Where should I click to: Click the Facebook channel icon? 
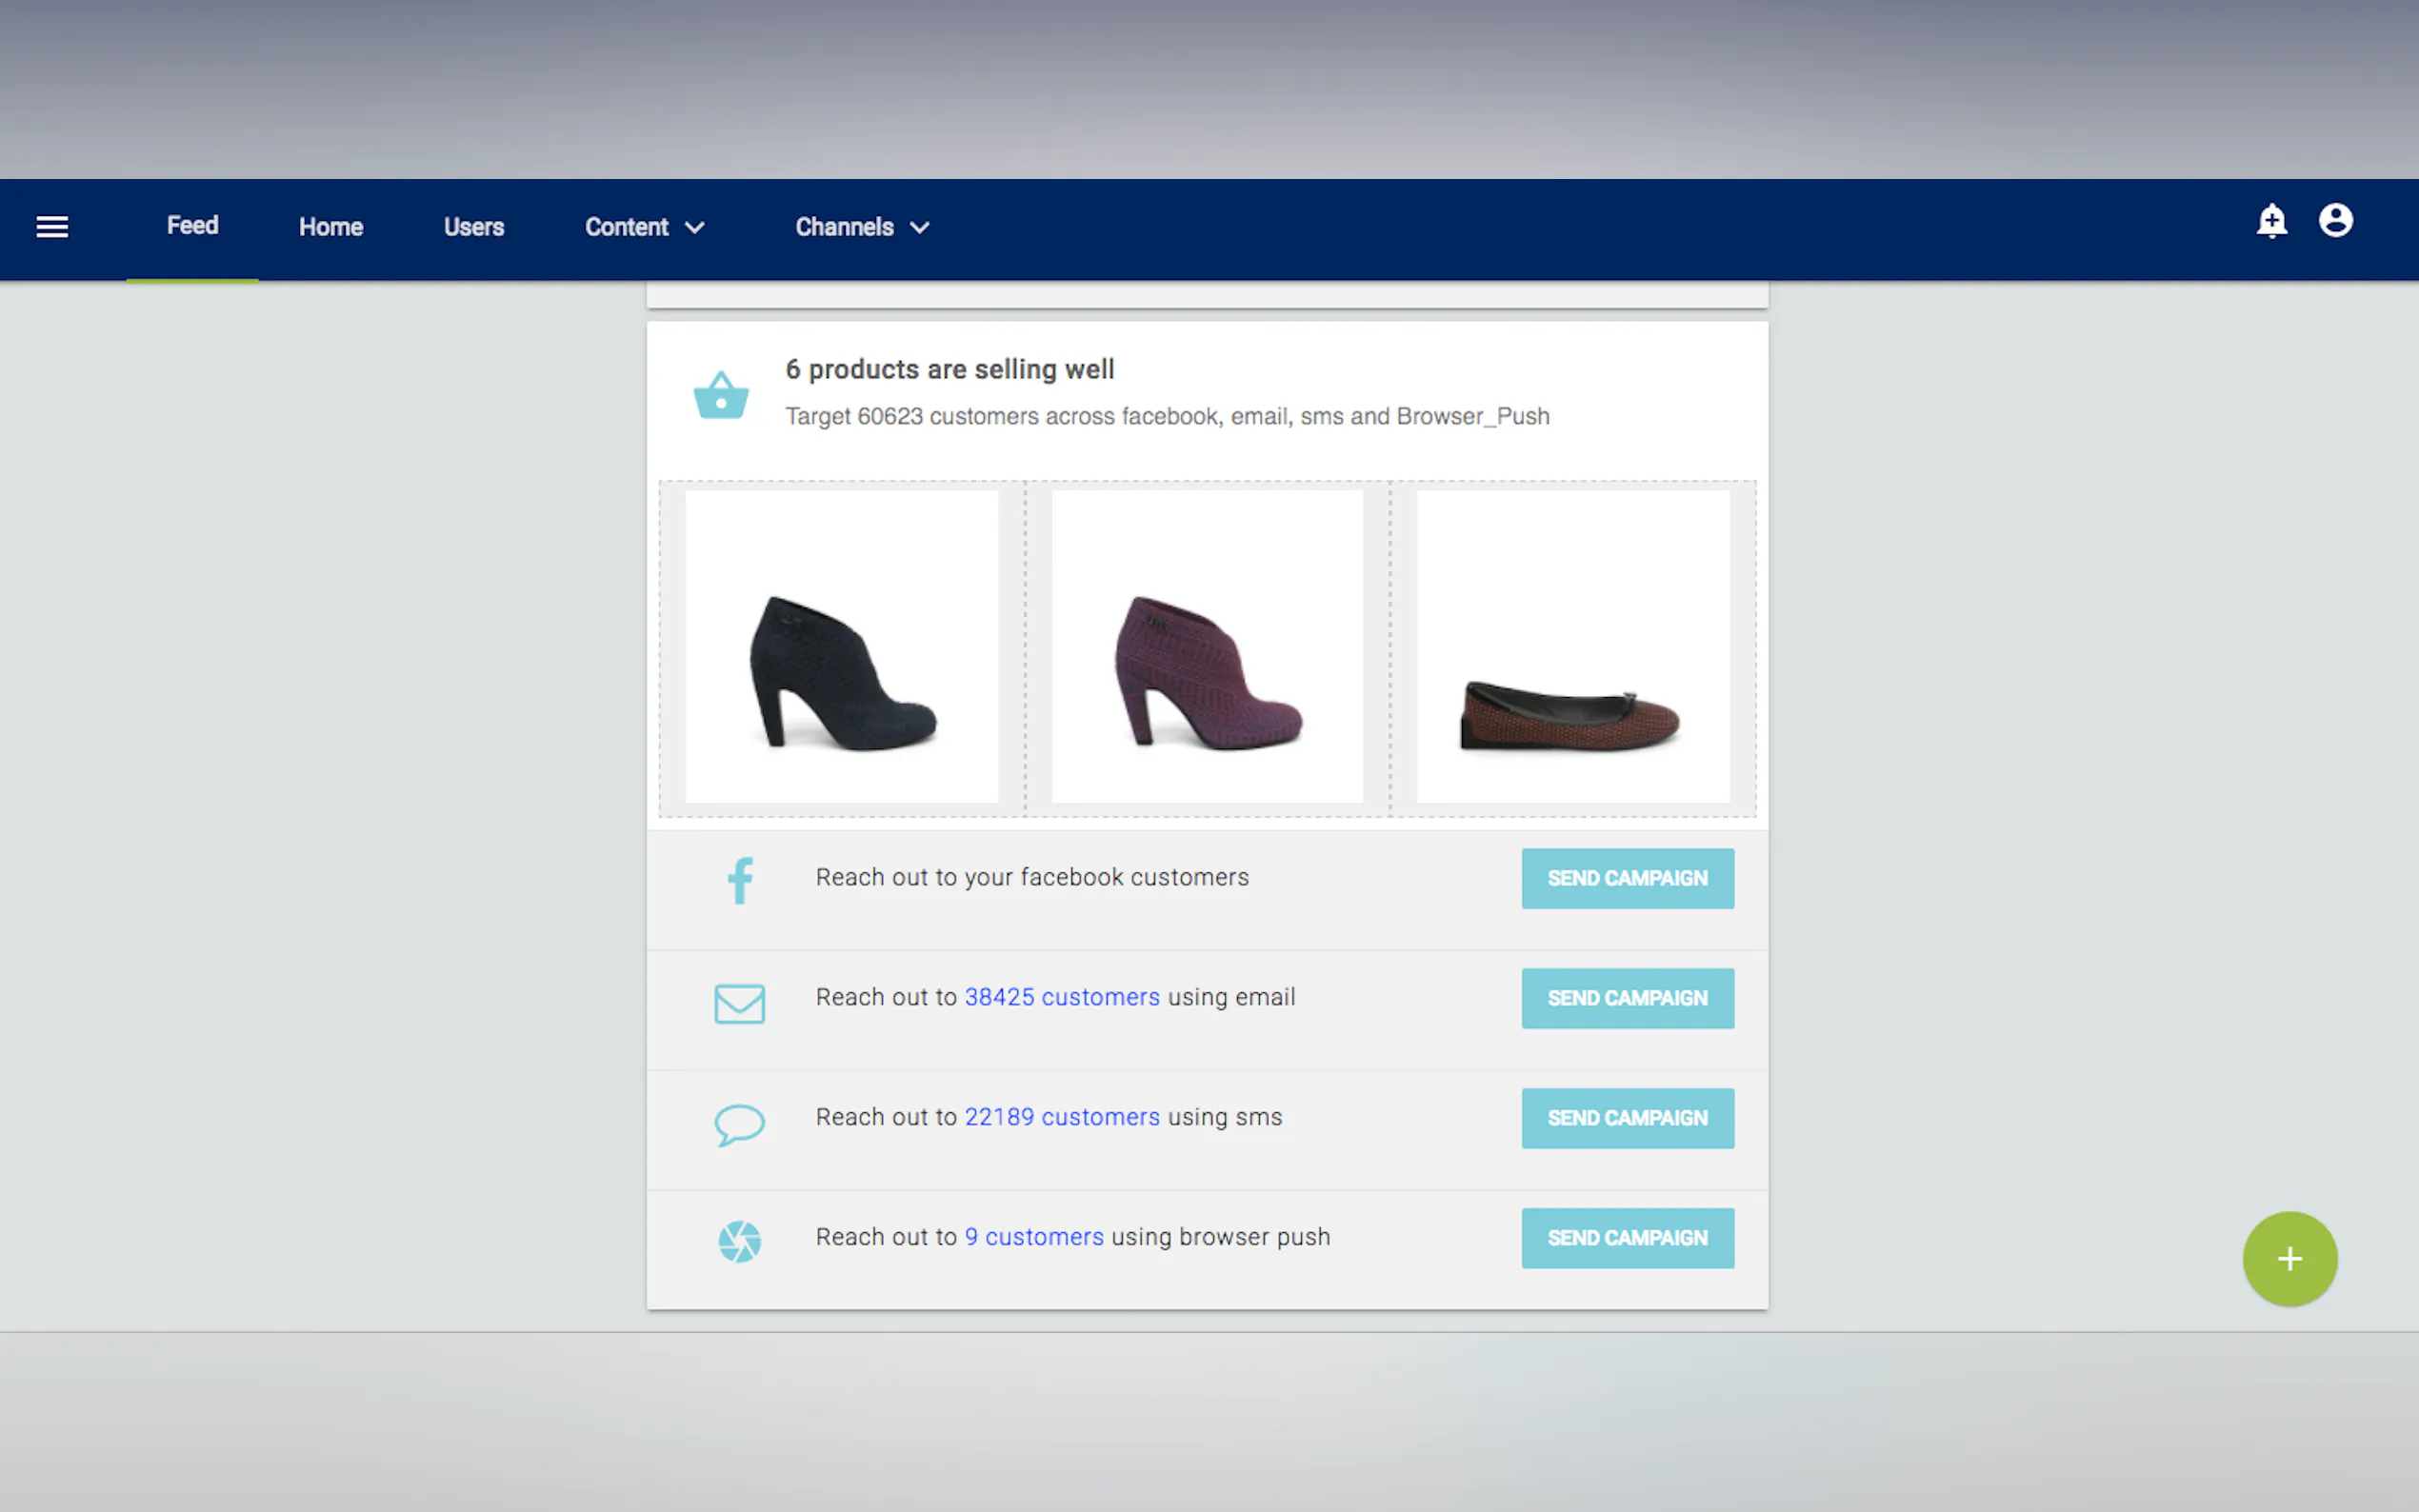[x=740, y=880]
